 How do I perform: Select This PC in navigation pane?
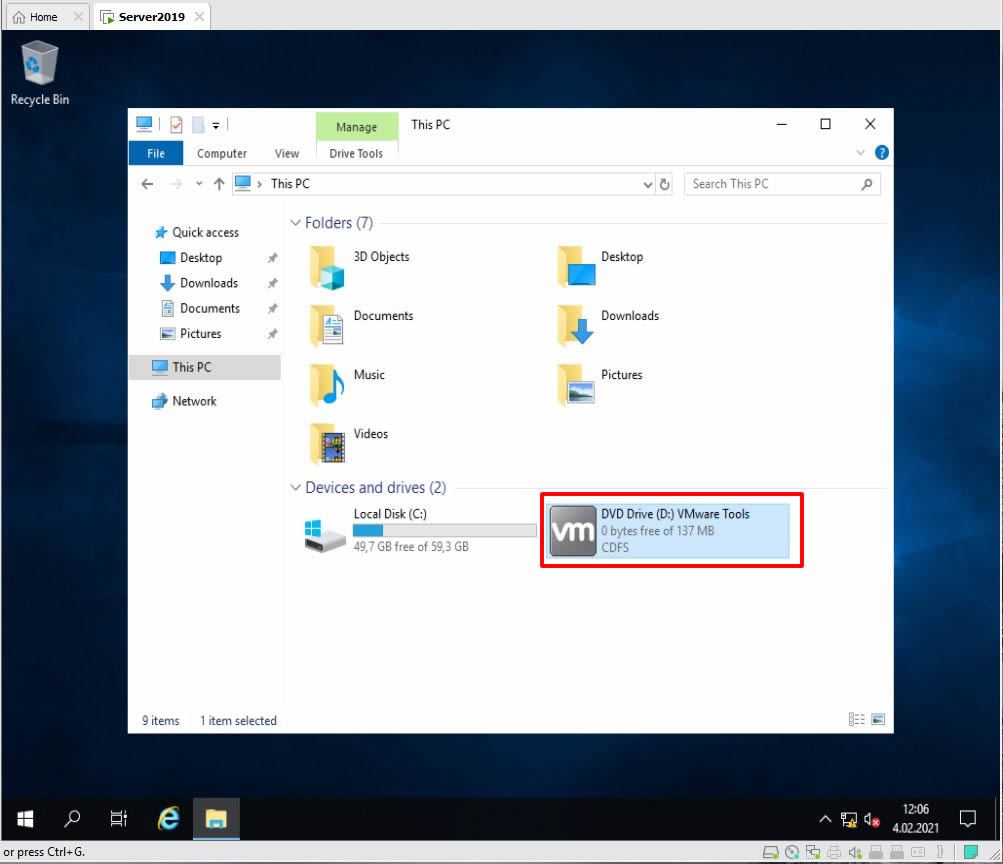(x=205, y=367)
